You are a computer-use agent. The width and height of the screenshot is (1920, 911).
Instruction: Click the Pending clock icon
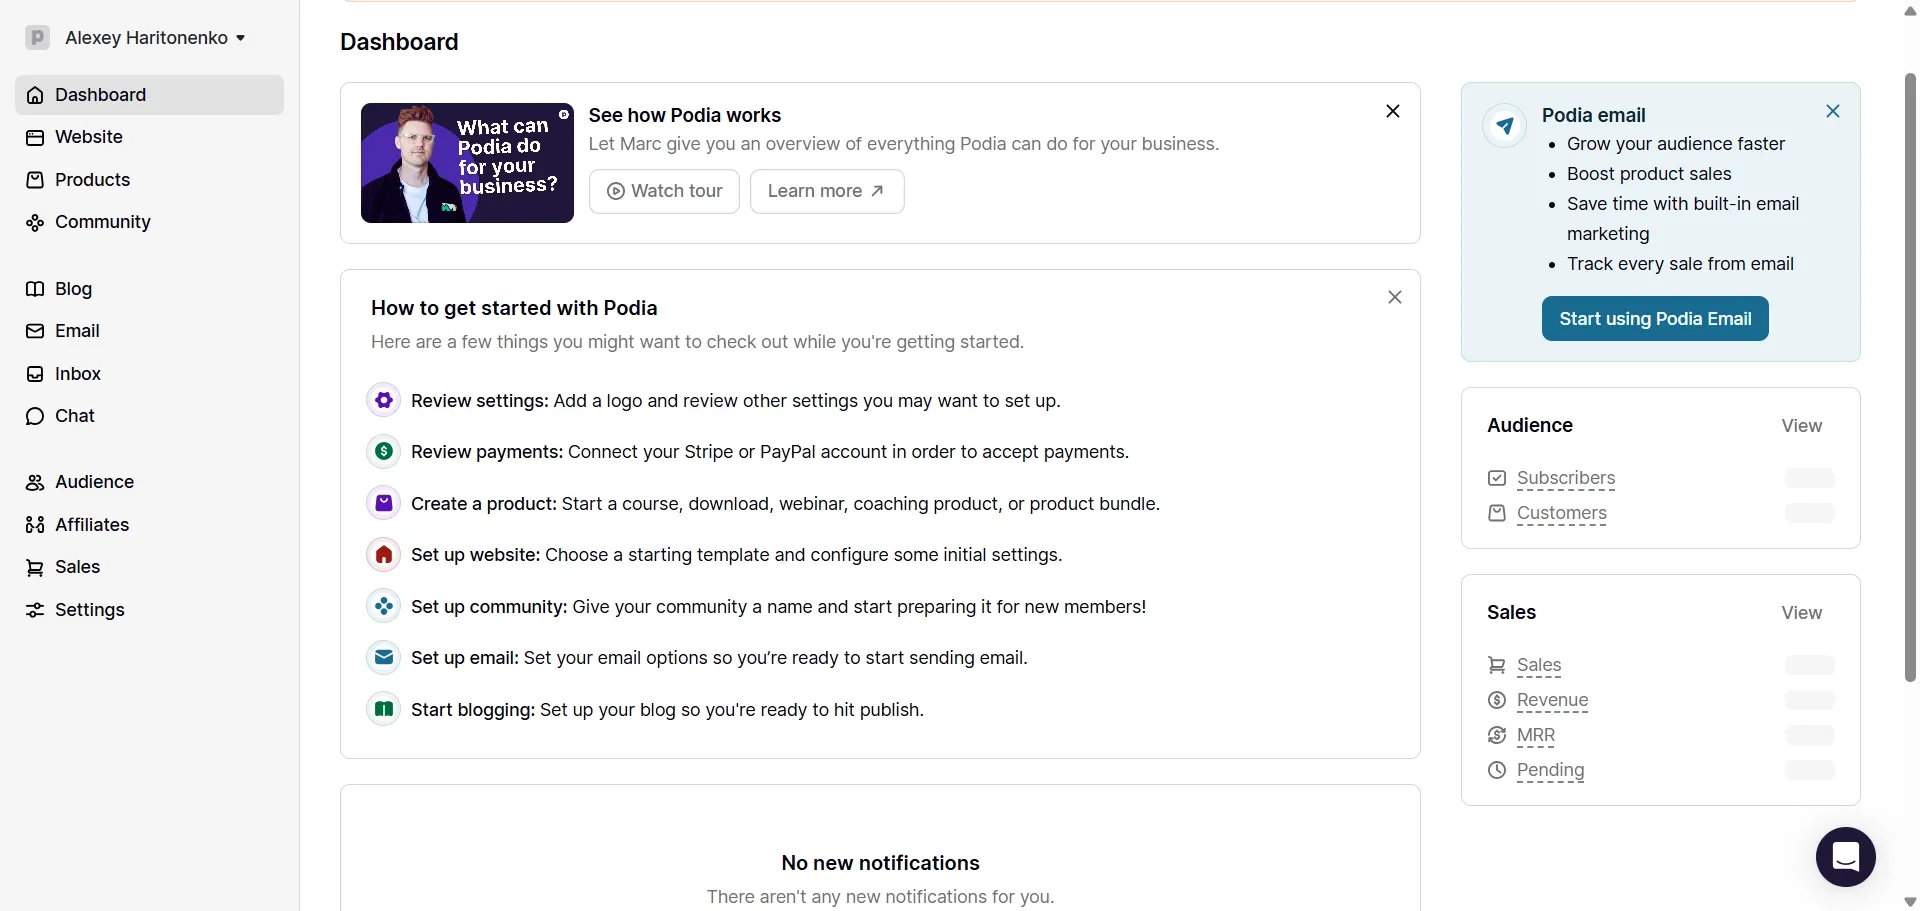click(x=1497, y=770)
